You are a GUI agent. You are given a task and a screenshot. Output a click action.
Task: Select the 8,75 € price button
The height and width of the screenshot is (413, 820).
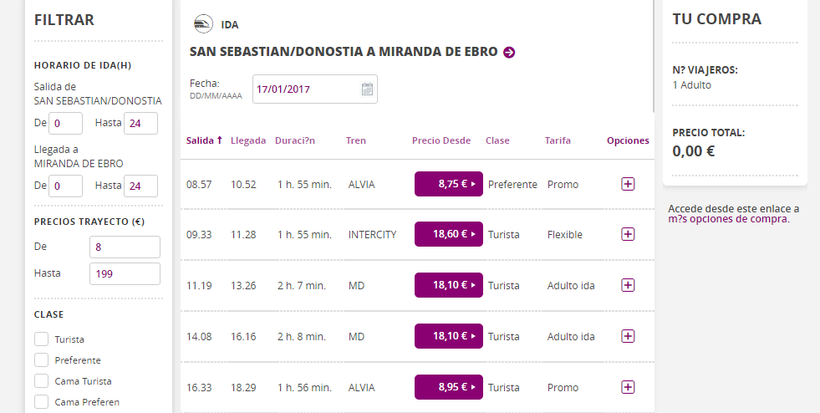pyautogui.click(x=448, y=184)
